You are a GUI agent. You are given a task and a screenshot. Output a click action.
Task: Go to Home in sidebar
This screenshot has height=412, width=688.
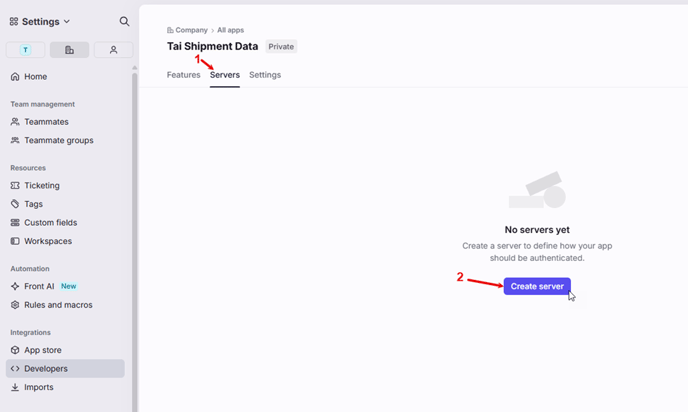tap(35, 77)
